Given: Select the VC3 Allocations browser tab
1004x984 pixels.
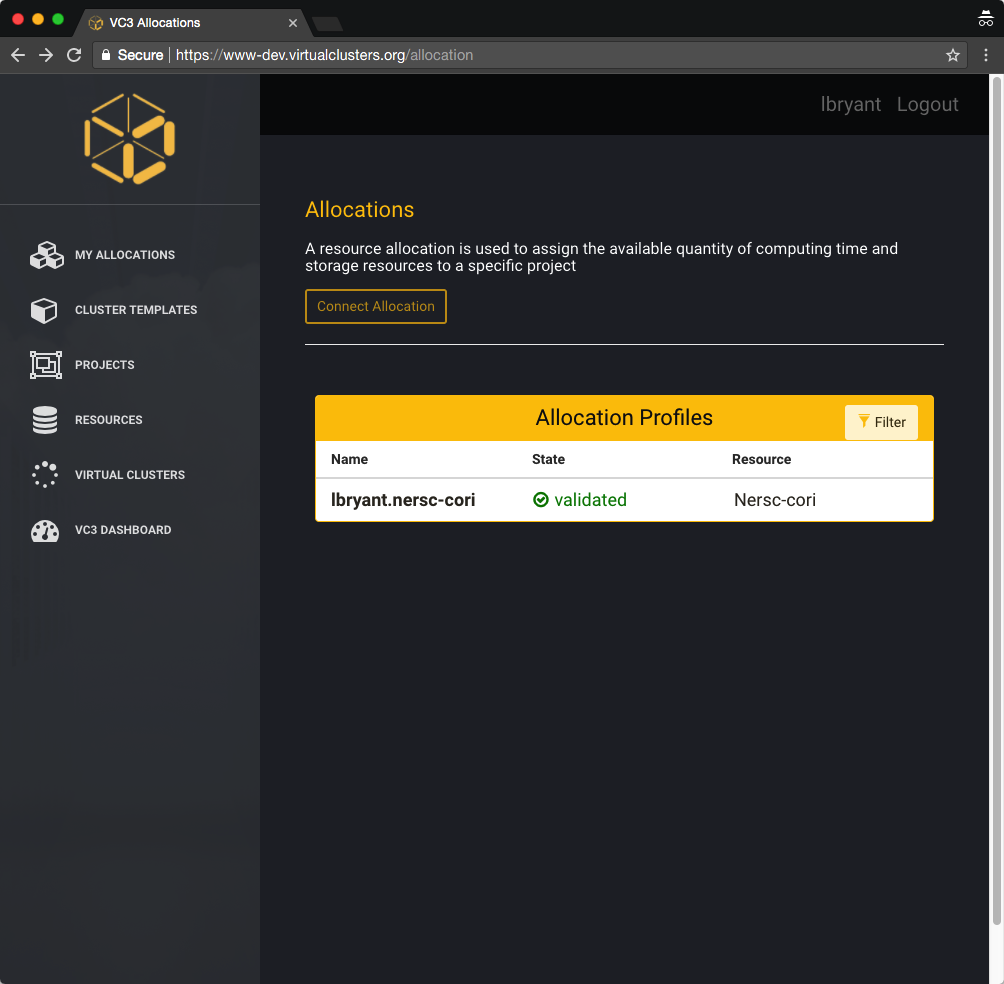Looking at the screenshot, I should pyautogui.click(x=192, y=22).
